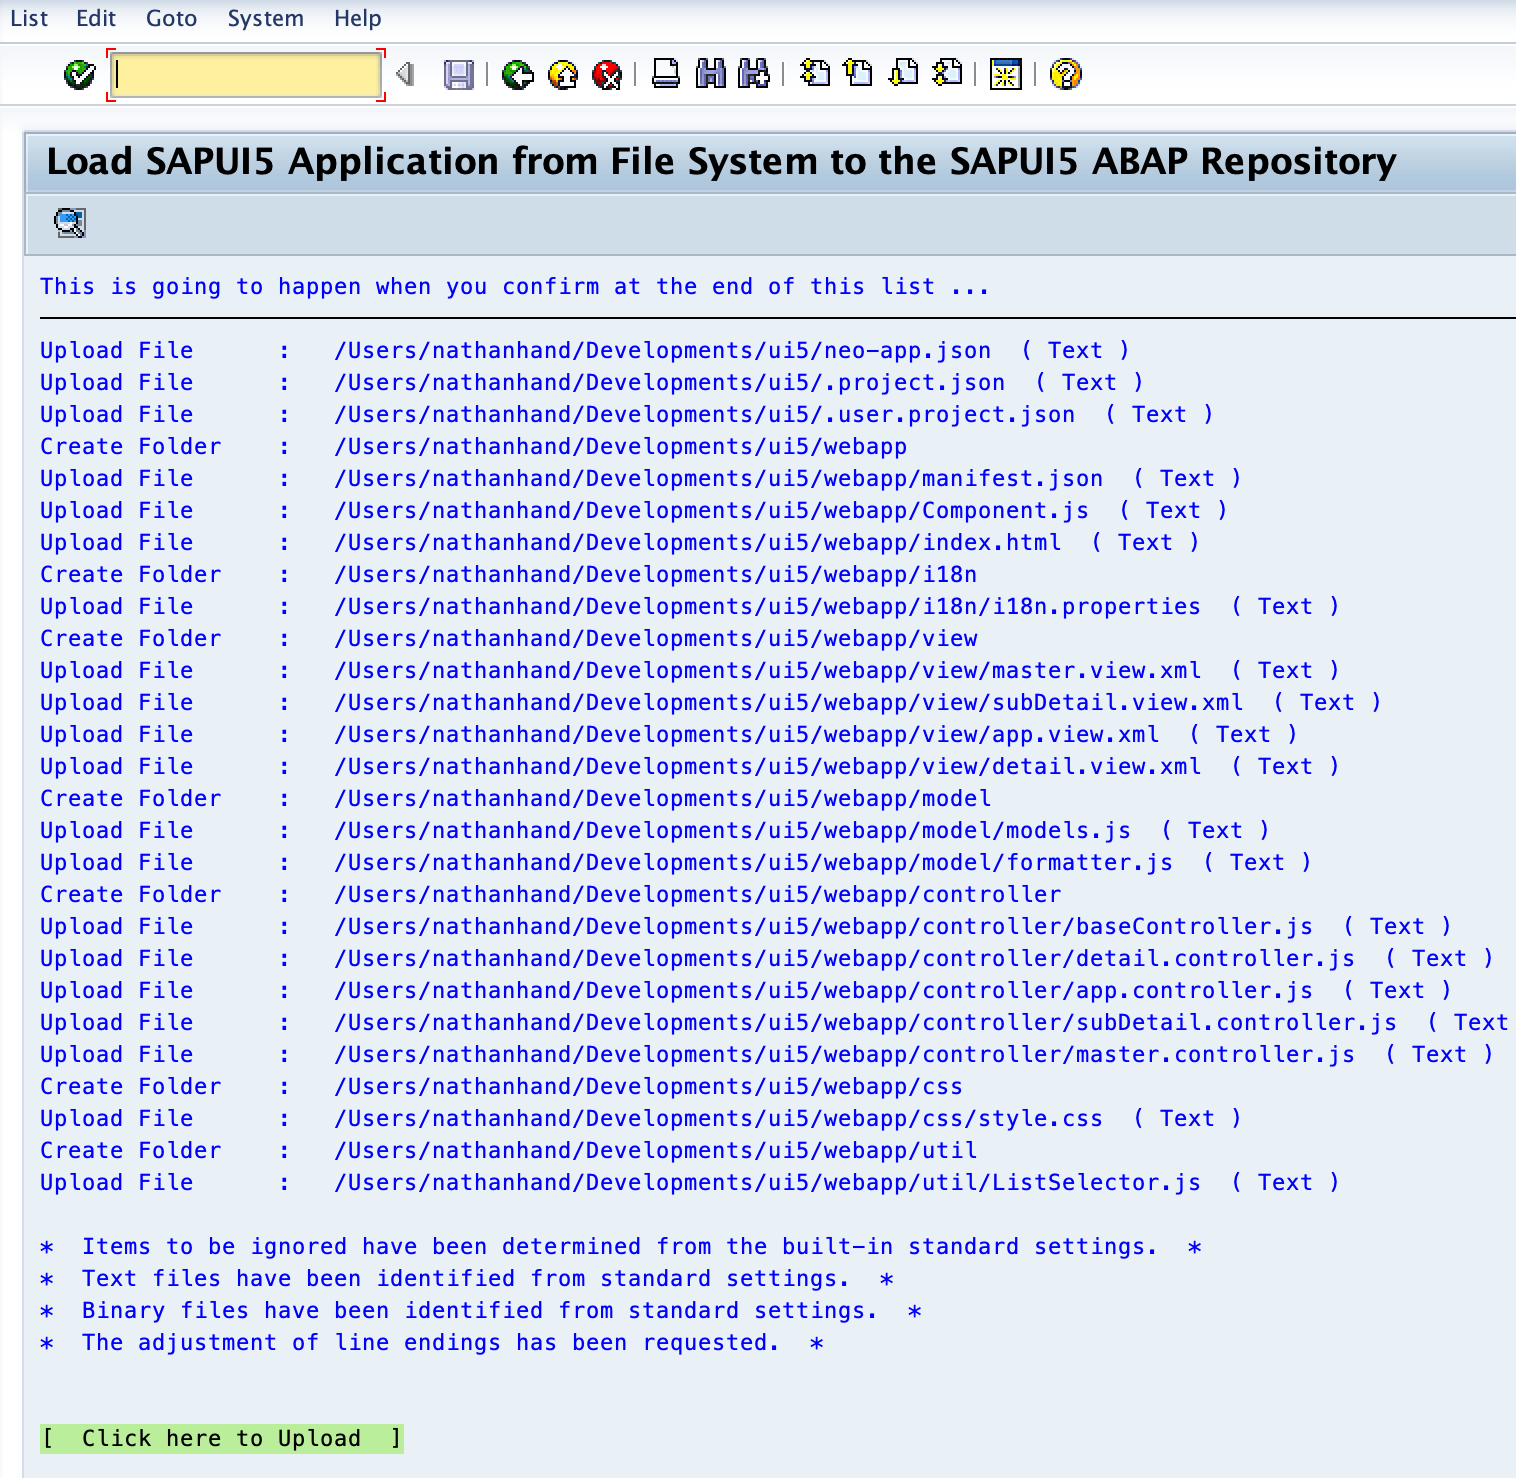This screenshot has width=1516, height=1478.
Task: Select the master.controller.js upload line
Action: click(x=767, y=1054)
